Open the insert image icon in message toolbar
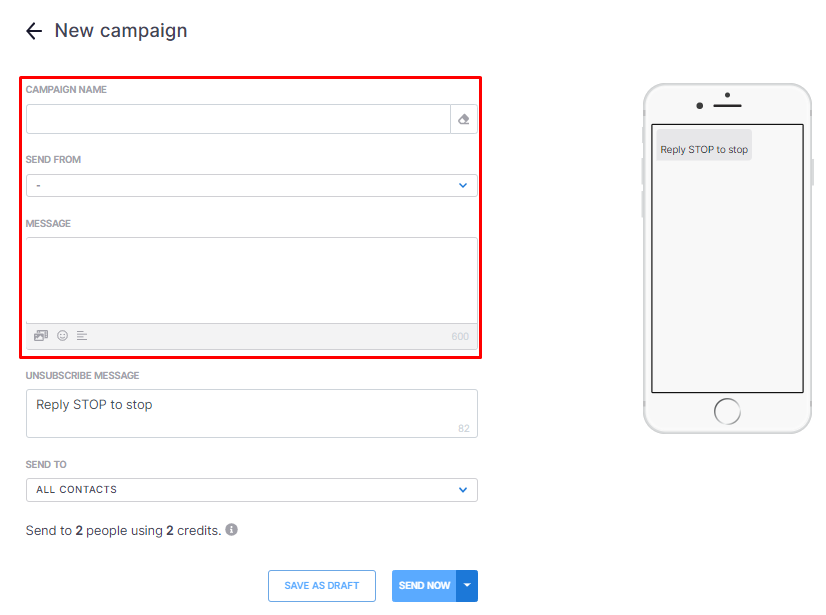Screen dimensions: 826x615 pos(41,336)
